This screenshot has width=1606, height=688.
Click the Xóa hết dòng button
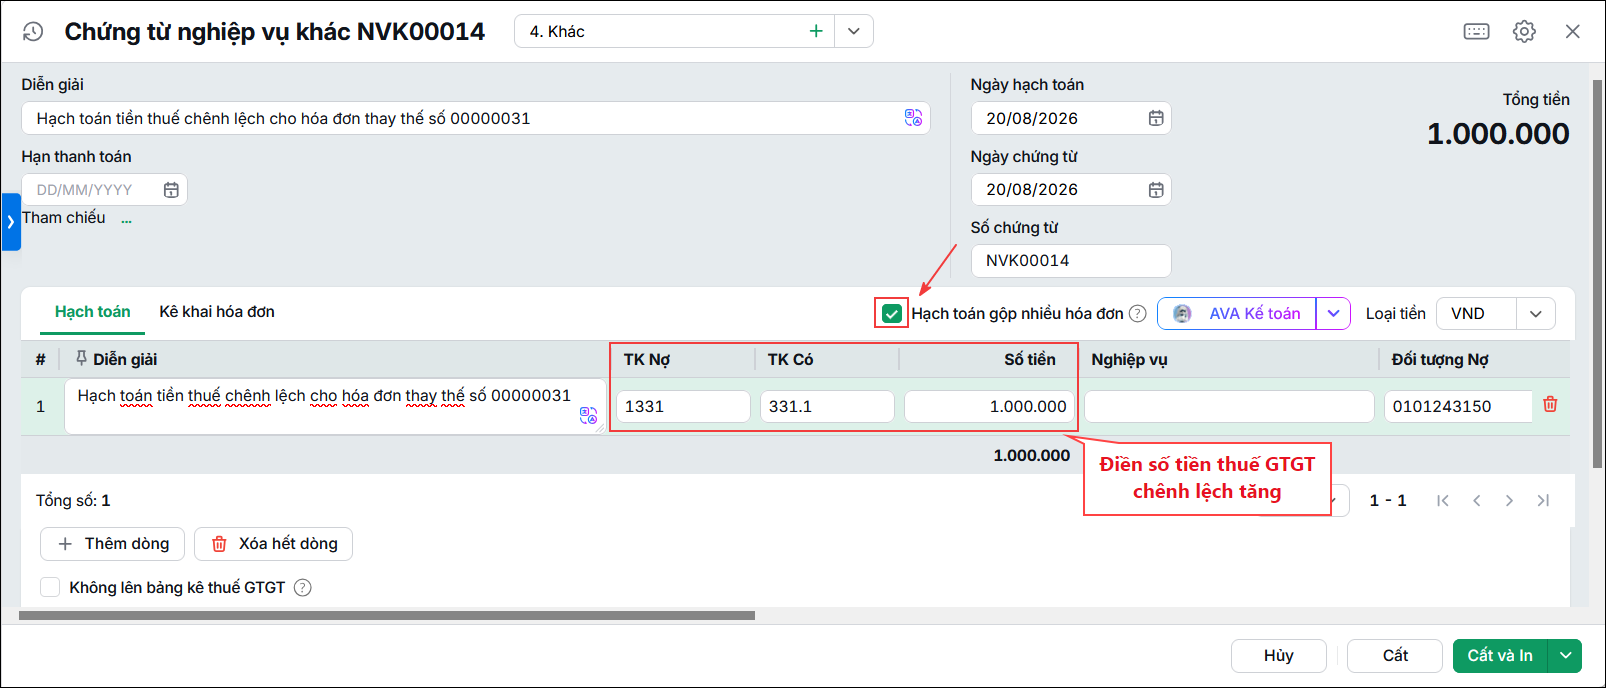[x=273, y=544]
